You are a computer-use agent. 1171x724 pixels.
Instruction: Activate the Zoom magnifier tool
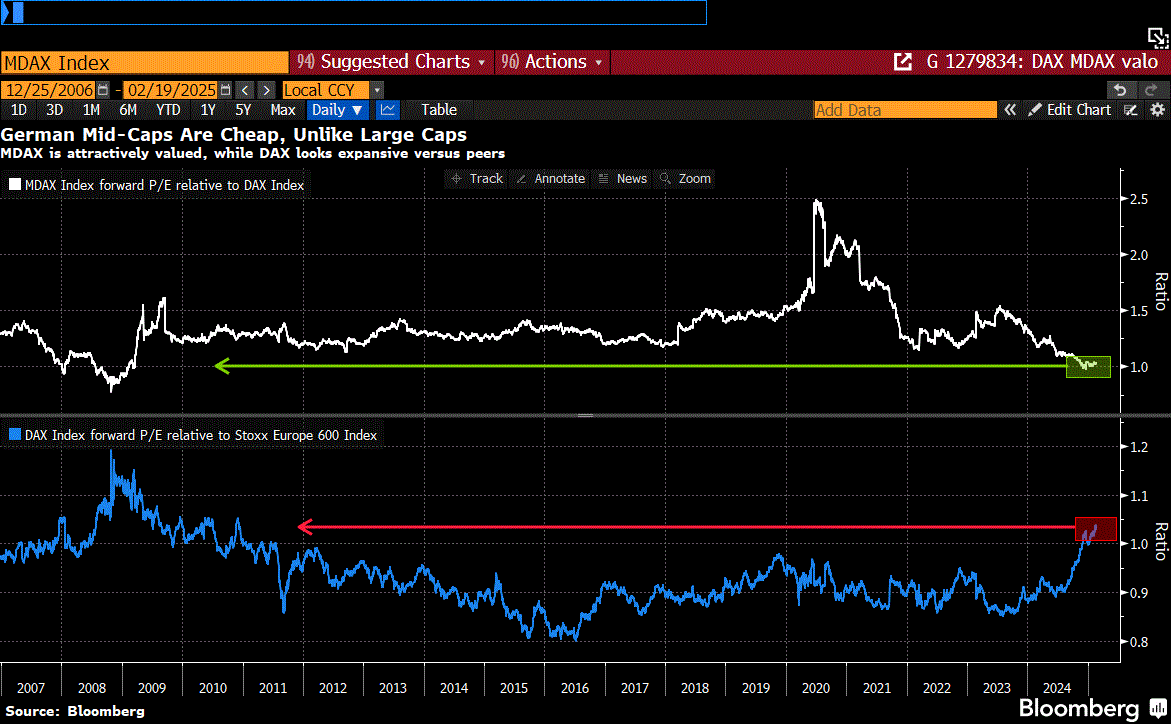[x=686, y=179]
